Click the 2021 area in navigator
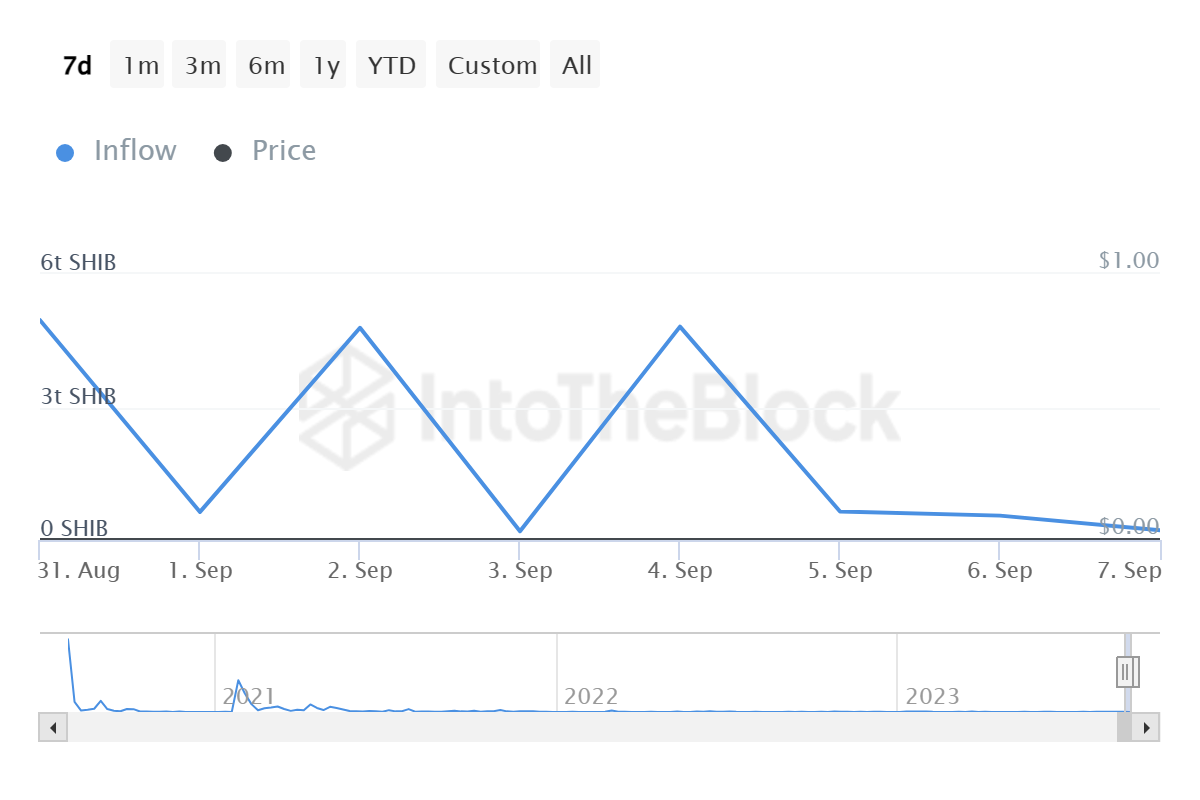The image size is (1200, 800). tap(246, 696)
